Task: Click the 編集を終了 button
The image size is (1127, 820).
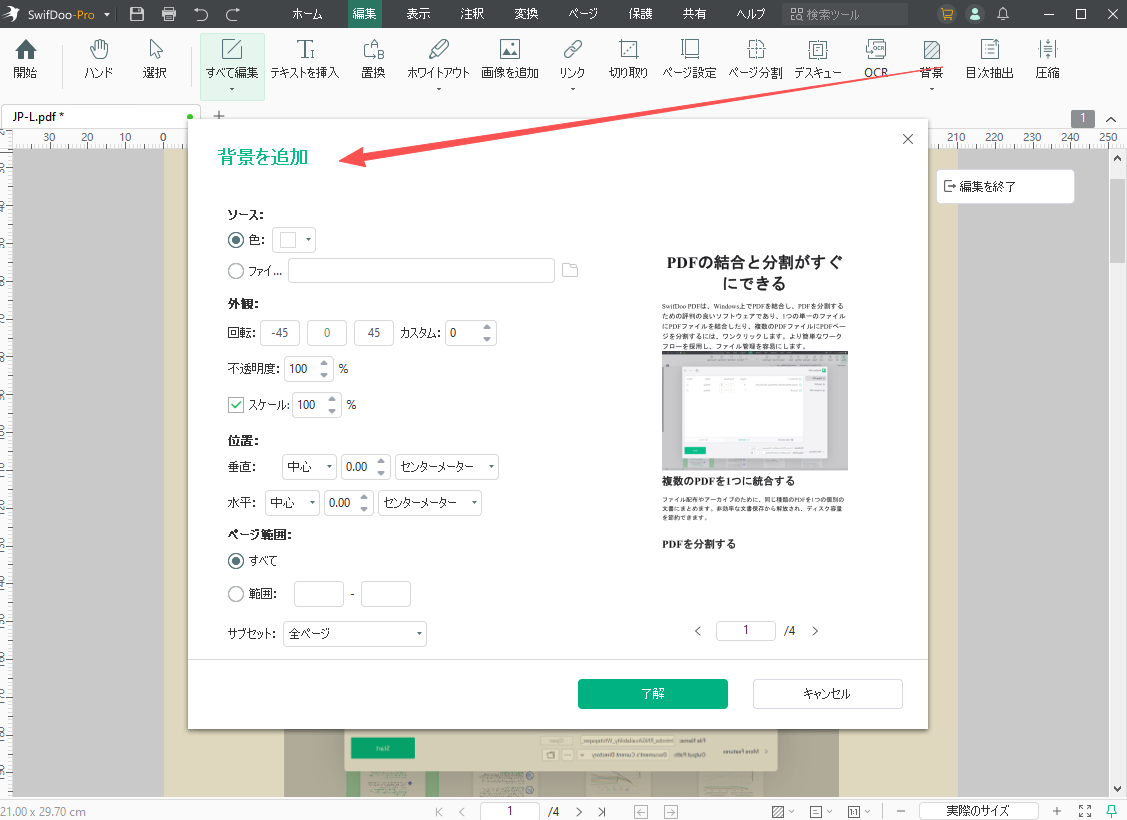Action: pyautogui.click(x=1004, y=186)
